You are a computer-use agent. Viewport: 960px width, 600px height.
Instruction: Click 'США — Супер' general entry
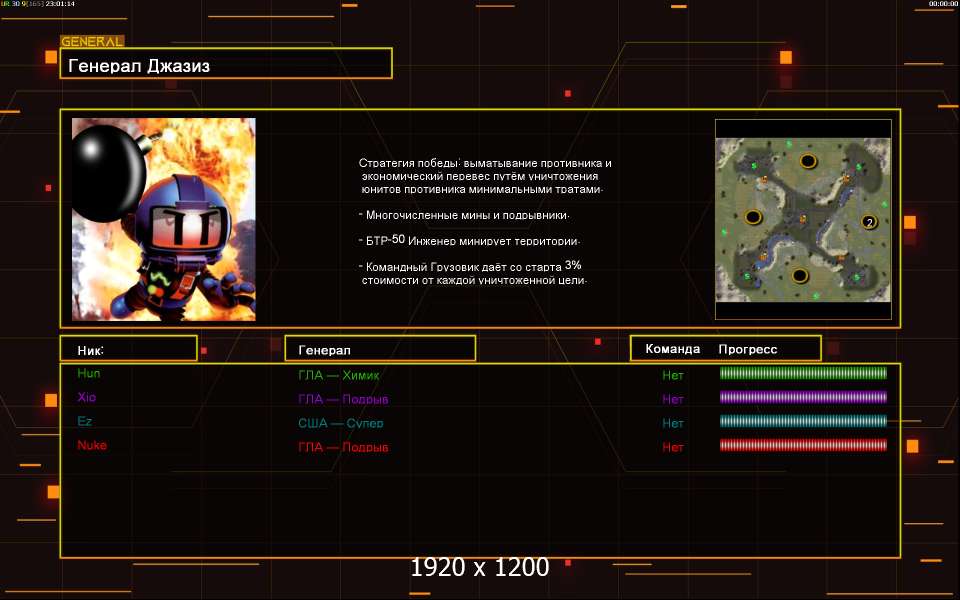340,423
